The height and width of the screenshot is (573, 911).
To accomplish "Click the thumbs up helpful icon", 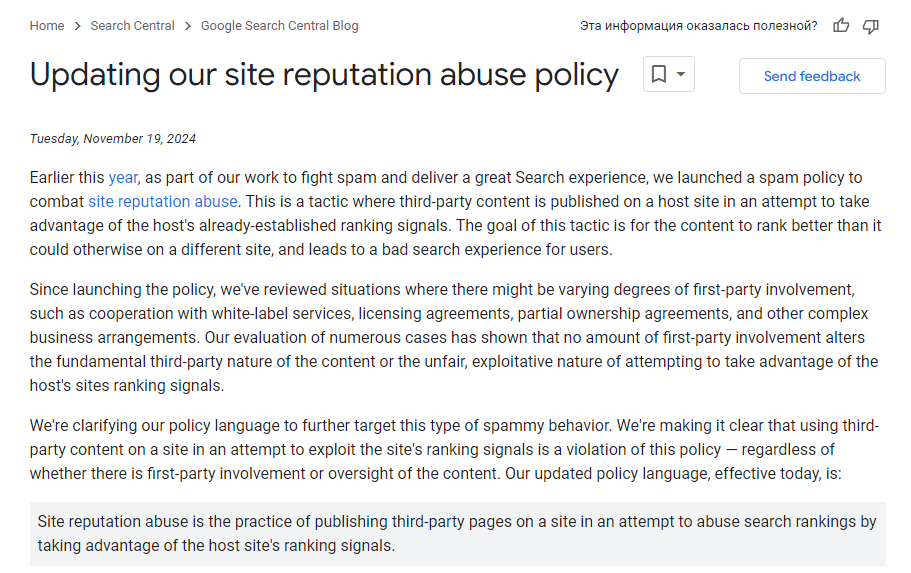I will pos(841,26).
